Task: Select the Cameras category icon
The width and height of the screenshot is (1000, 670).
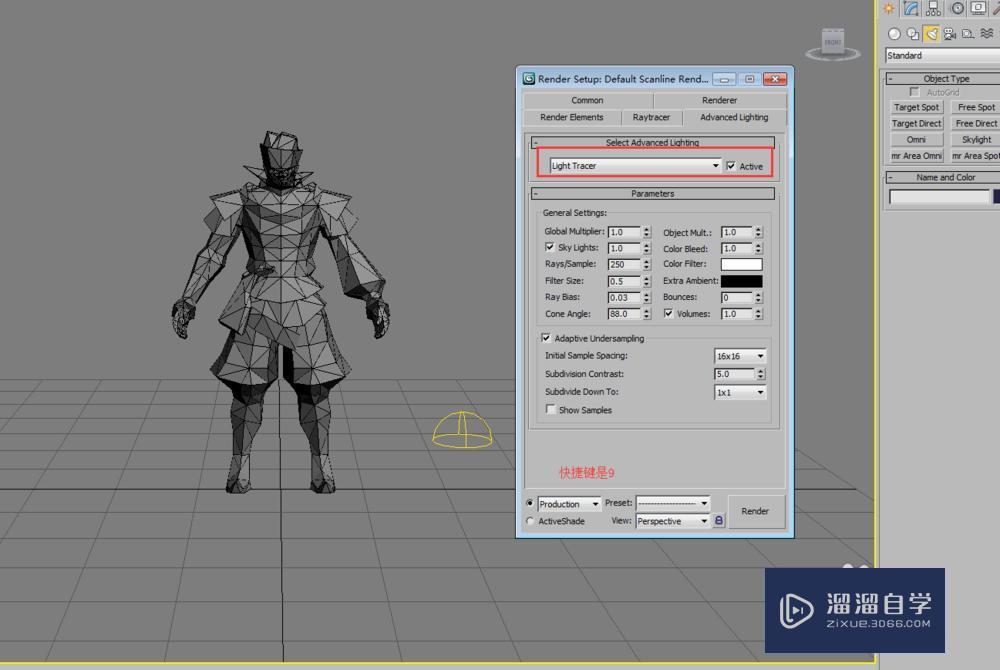Action: pos(950,34)
